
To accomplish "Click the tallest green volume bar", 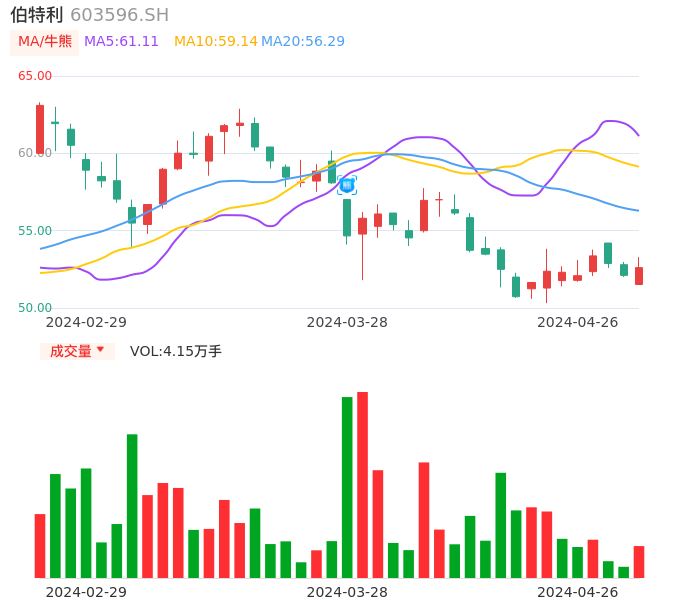I will [x=347, y=487].
